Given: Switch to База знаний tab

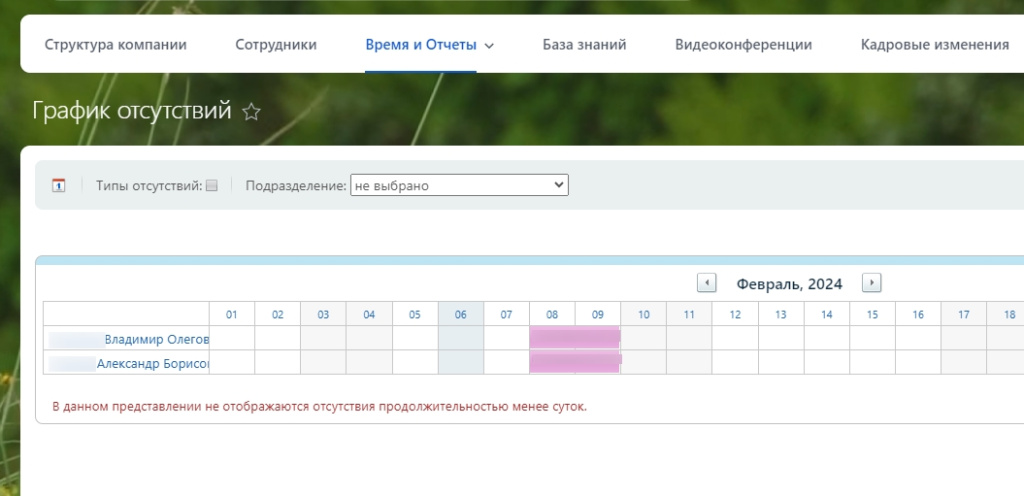Looking at the screenshot, I should click(x=584, y=44).
